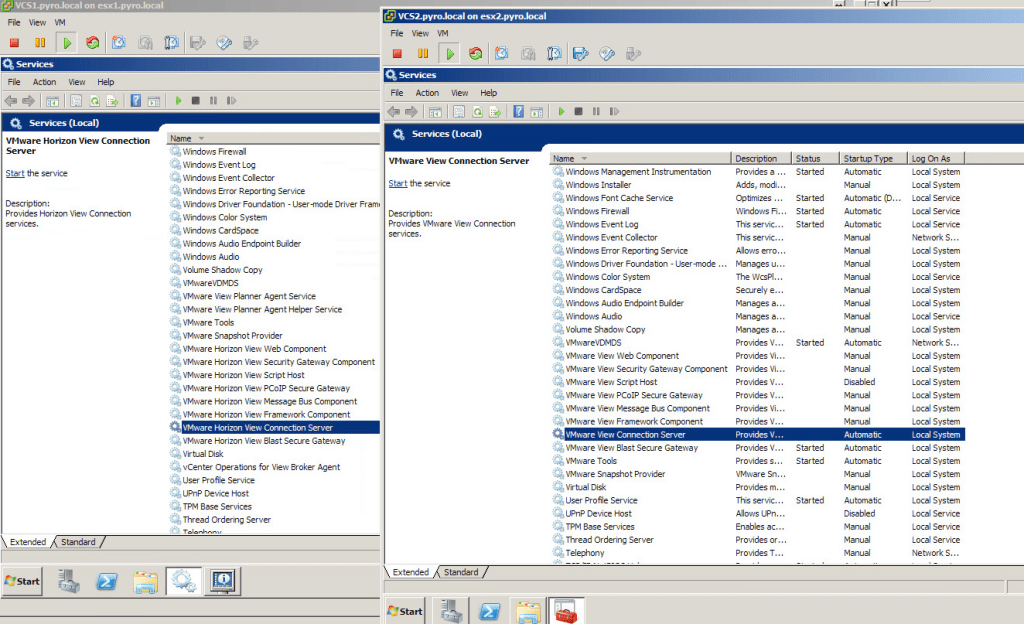Select VMware View Blast Secure Gateway service in VCS2
Viewport: 1024px width, 624px height.
[631, 448]
